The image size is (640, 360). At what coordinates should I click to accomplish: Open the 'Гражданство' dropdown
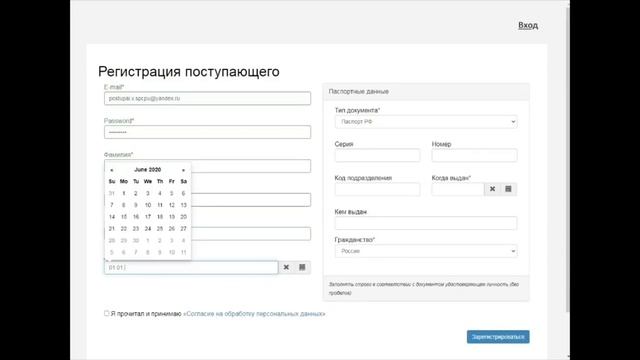(x=426, y=251)
